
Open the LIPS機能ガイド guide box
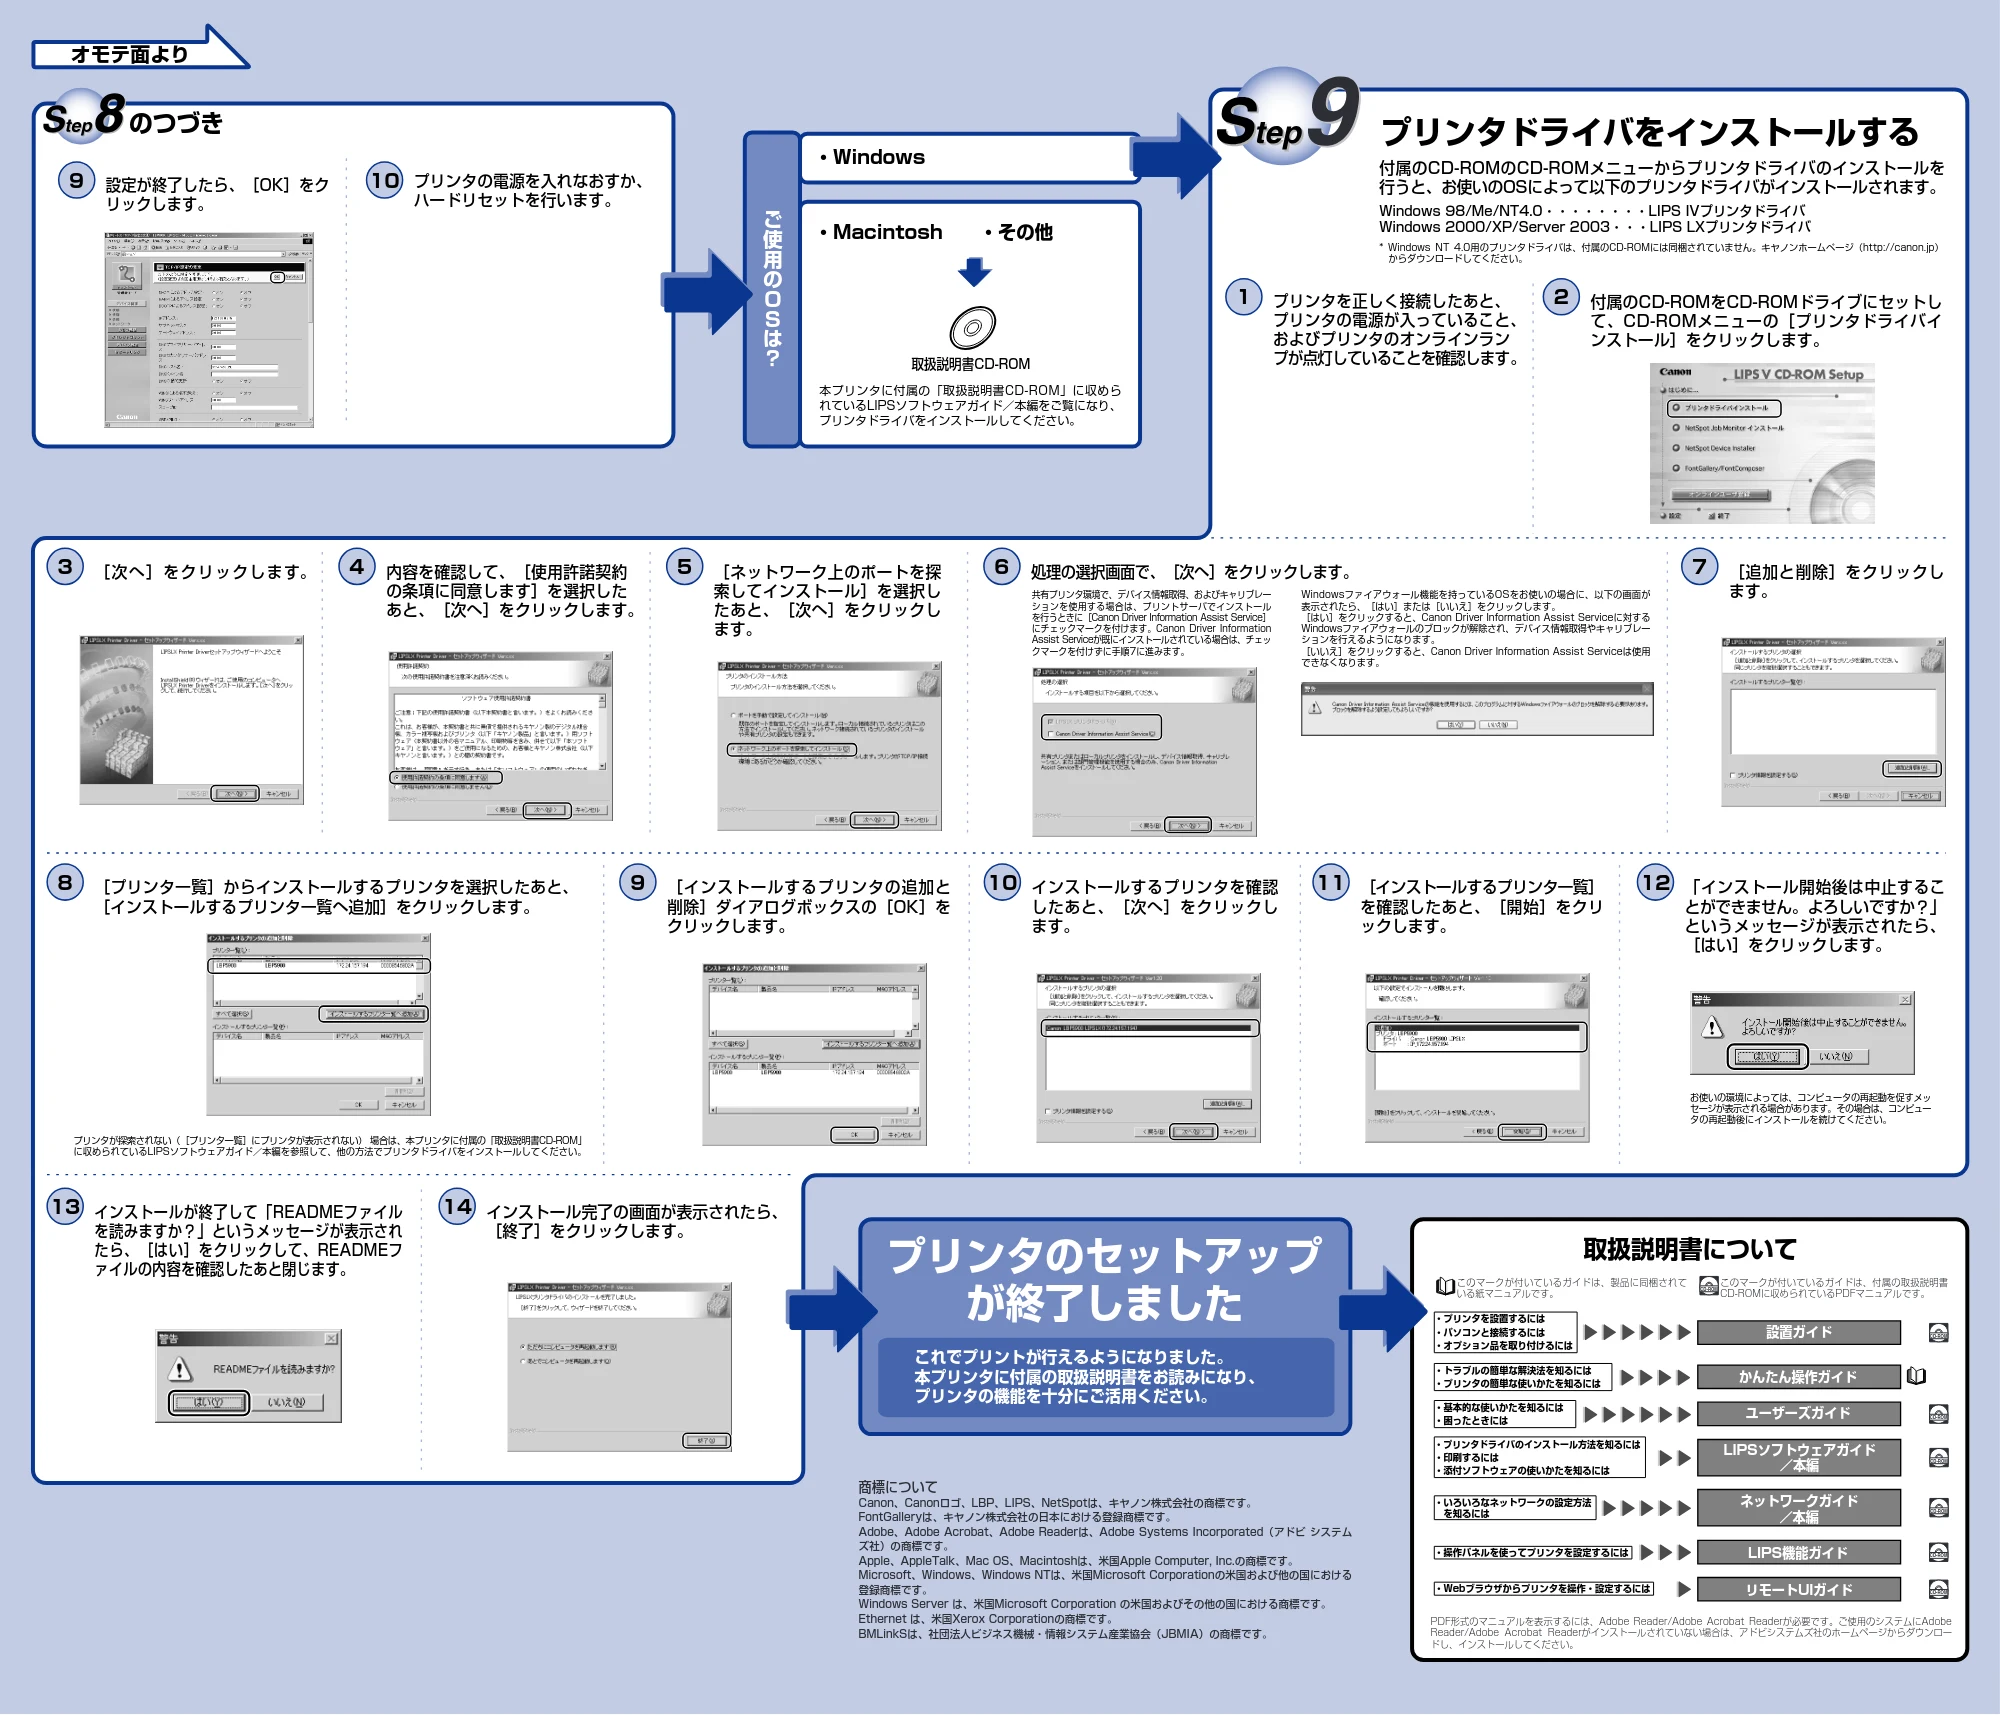1798,1552
